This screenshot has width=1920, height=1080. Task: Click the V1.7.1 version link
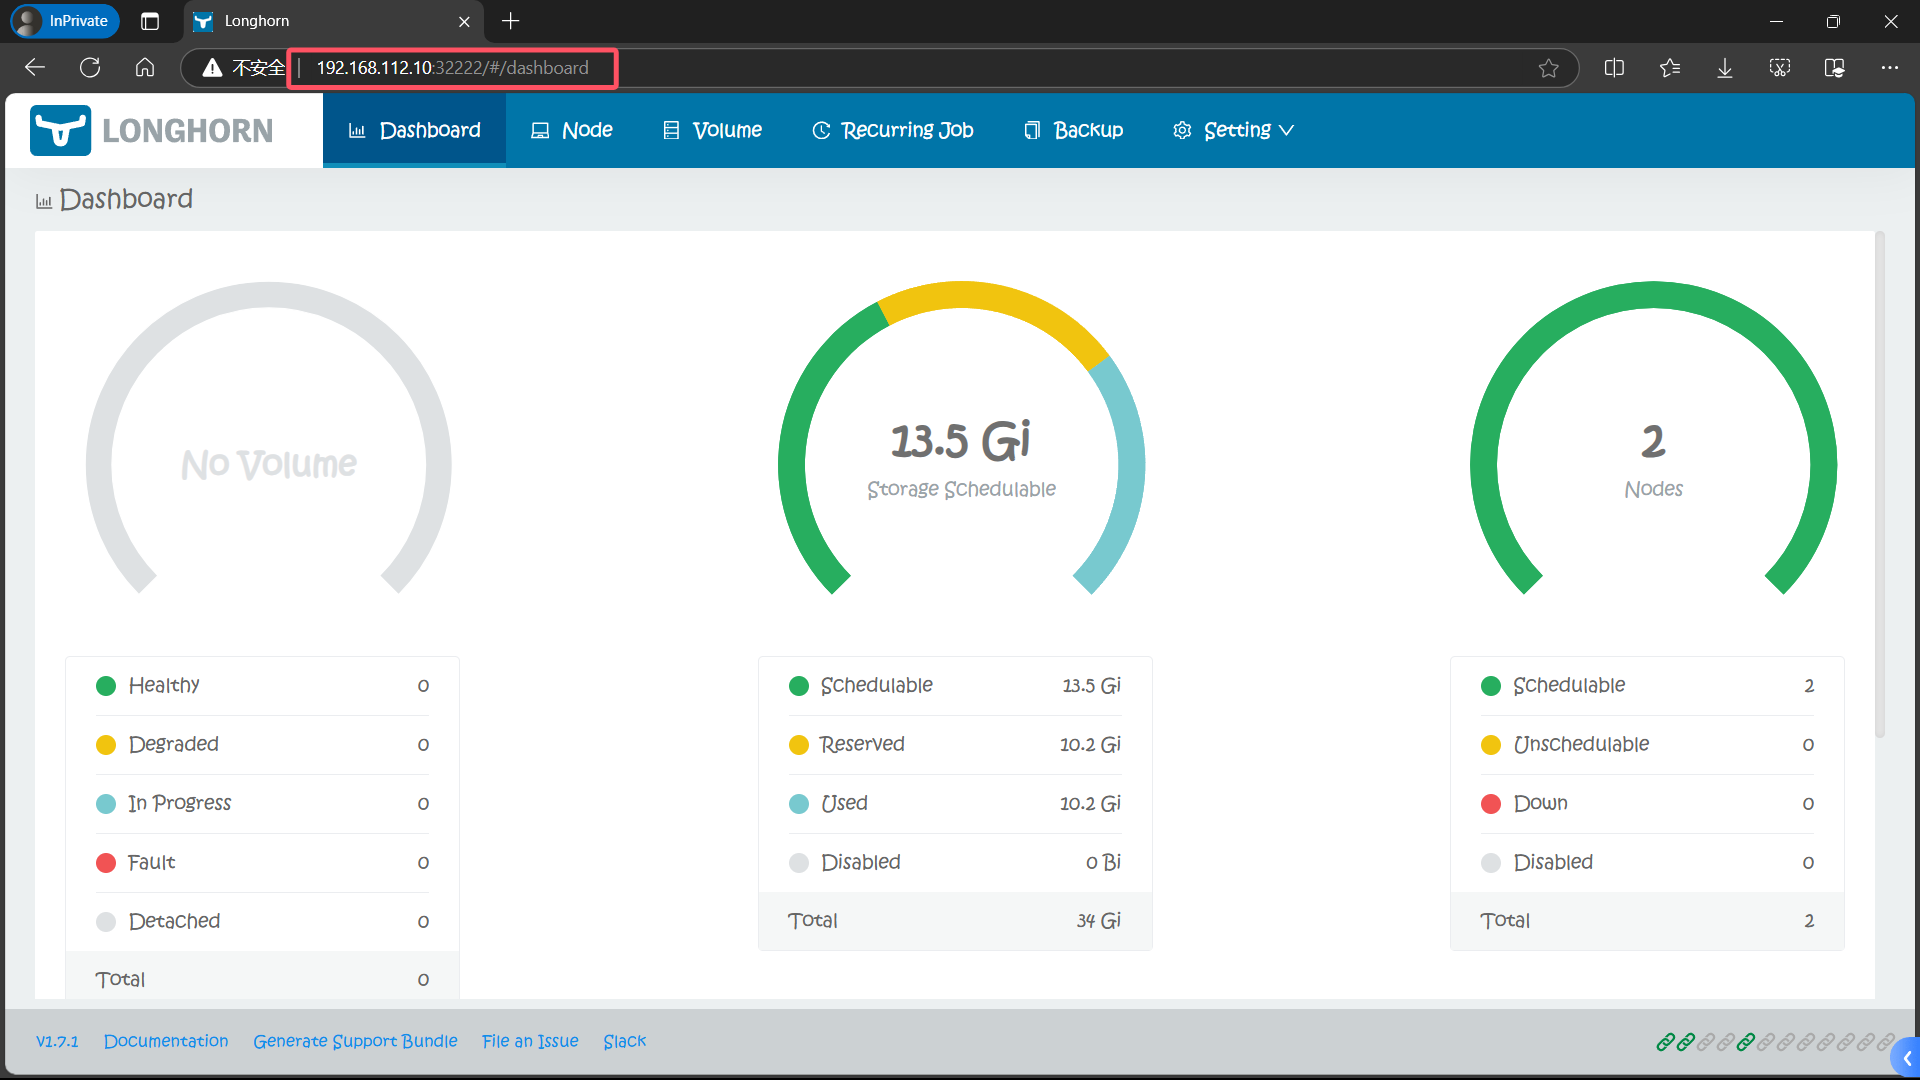[x=57, y=1041]
